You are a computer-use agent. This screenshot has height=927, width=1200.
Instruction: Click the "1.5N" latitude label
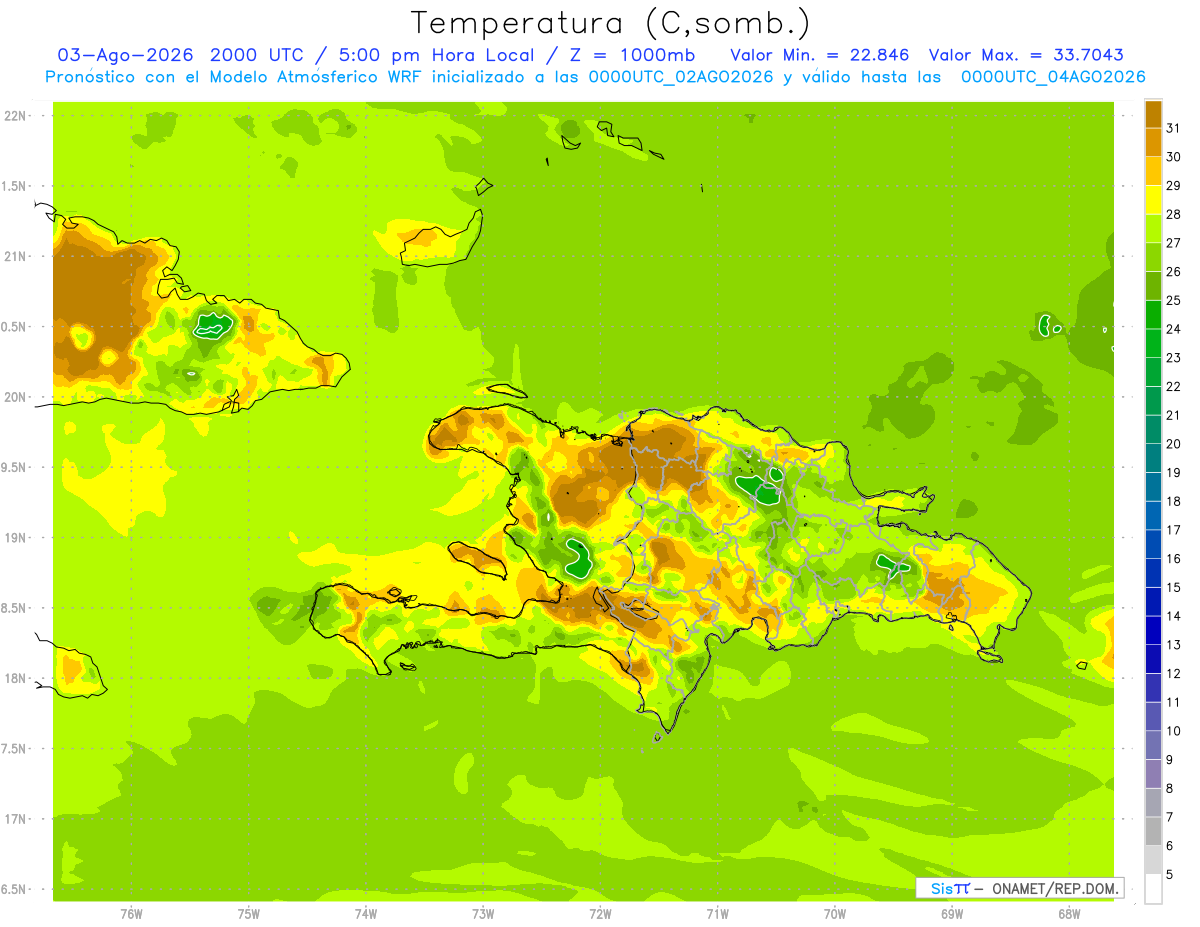[14, 186]
